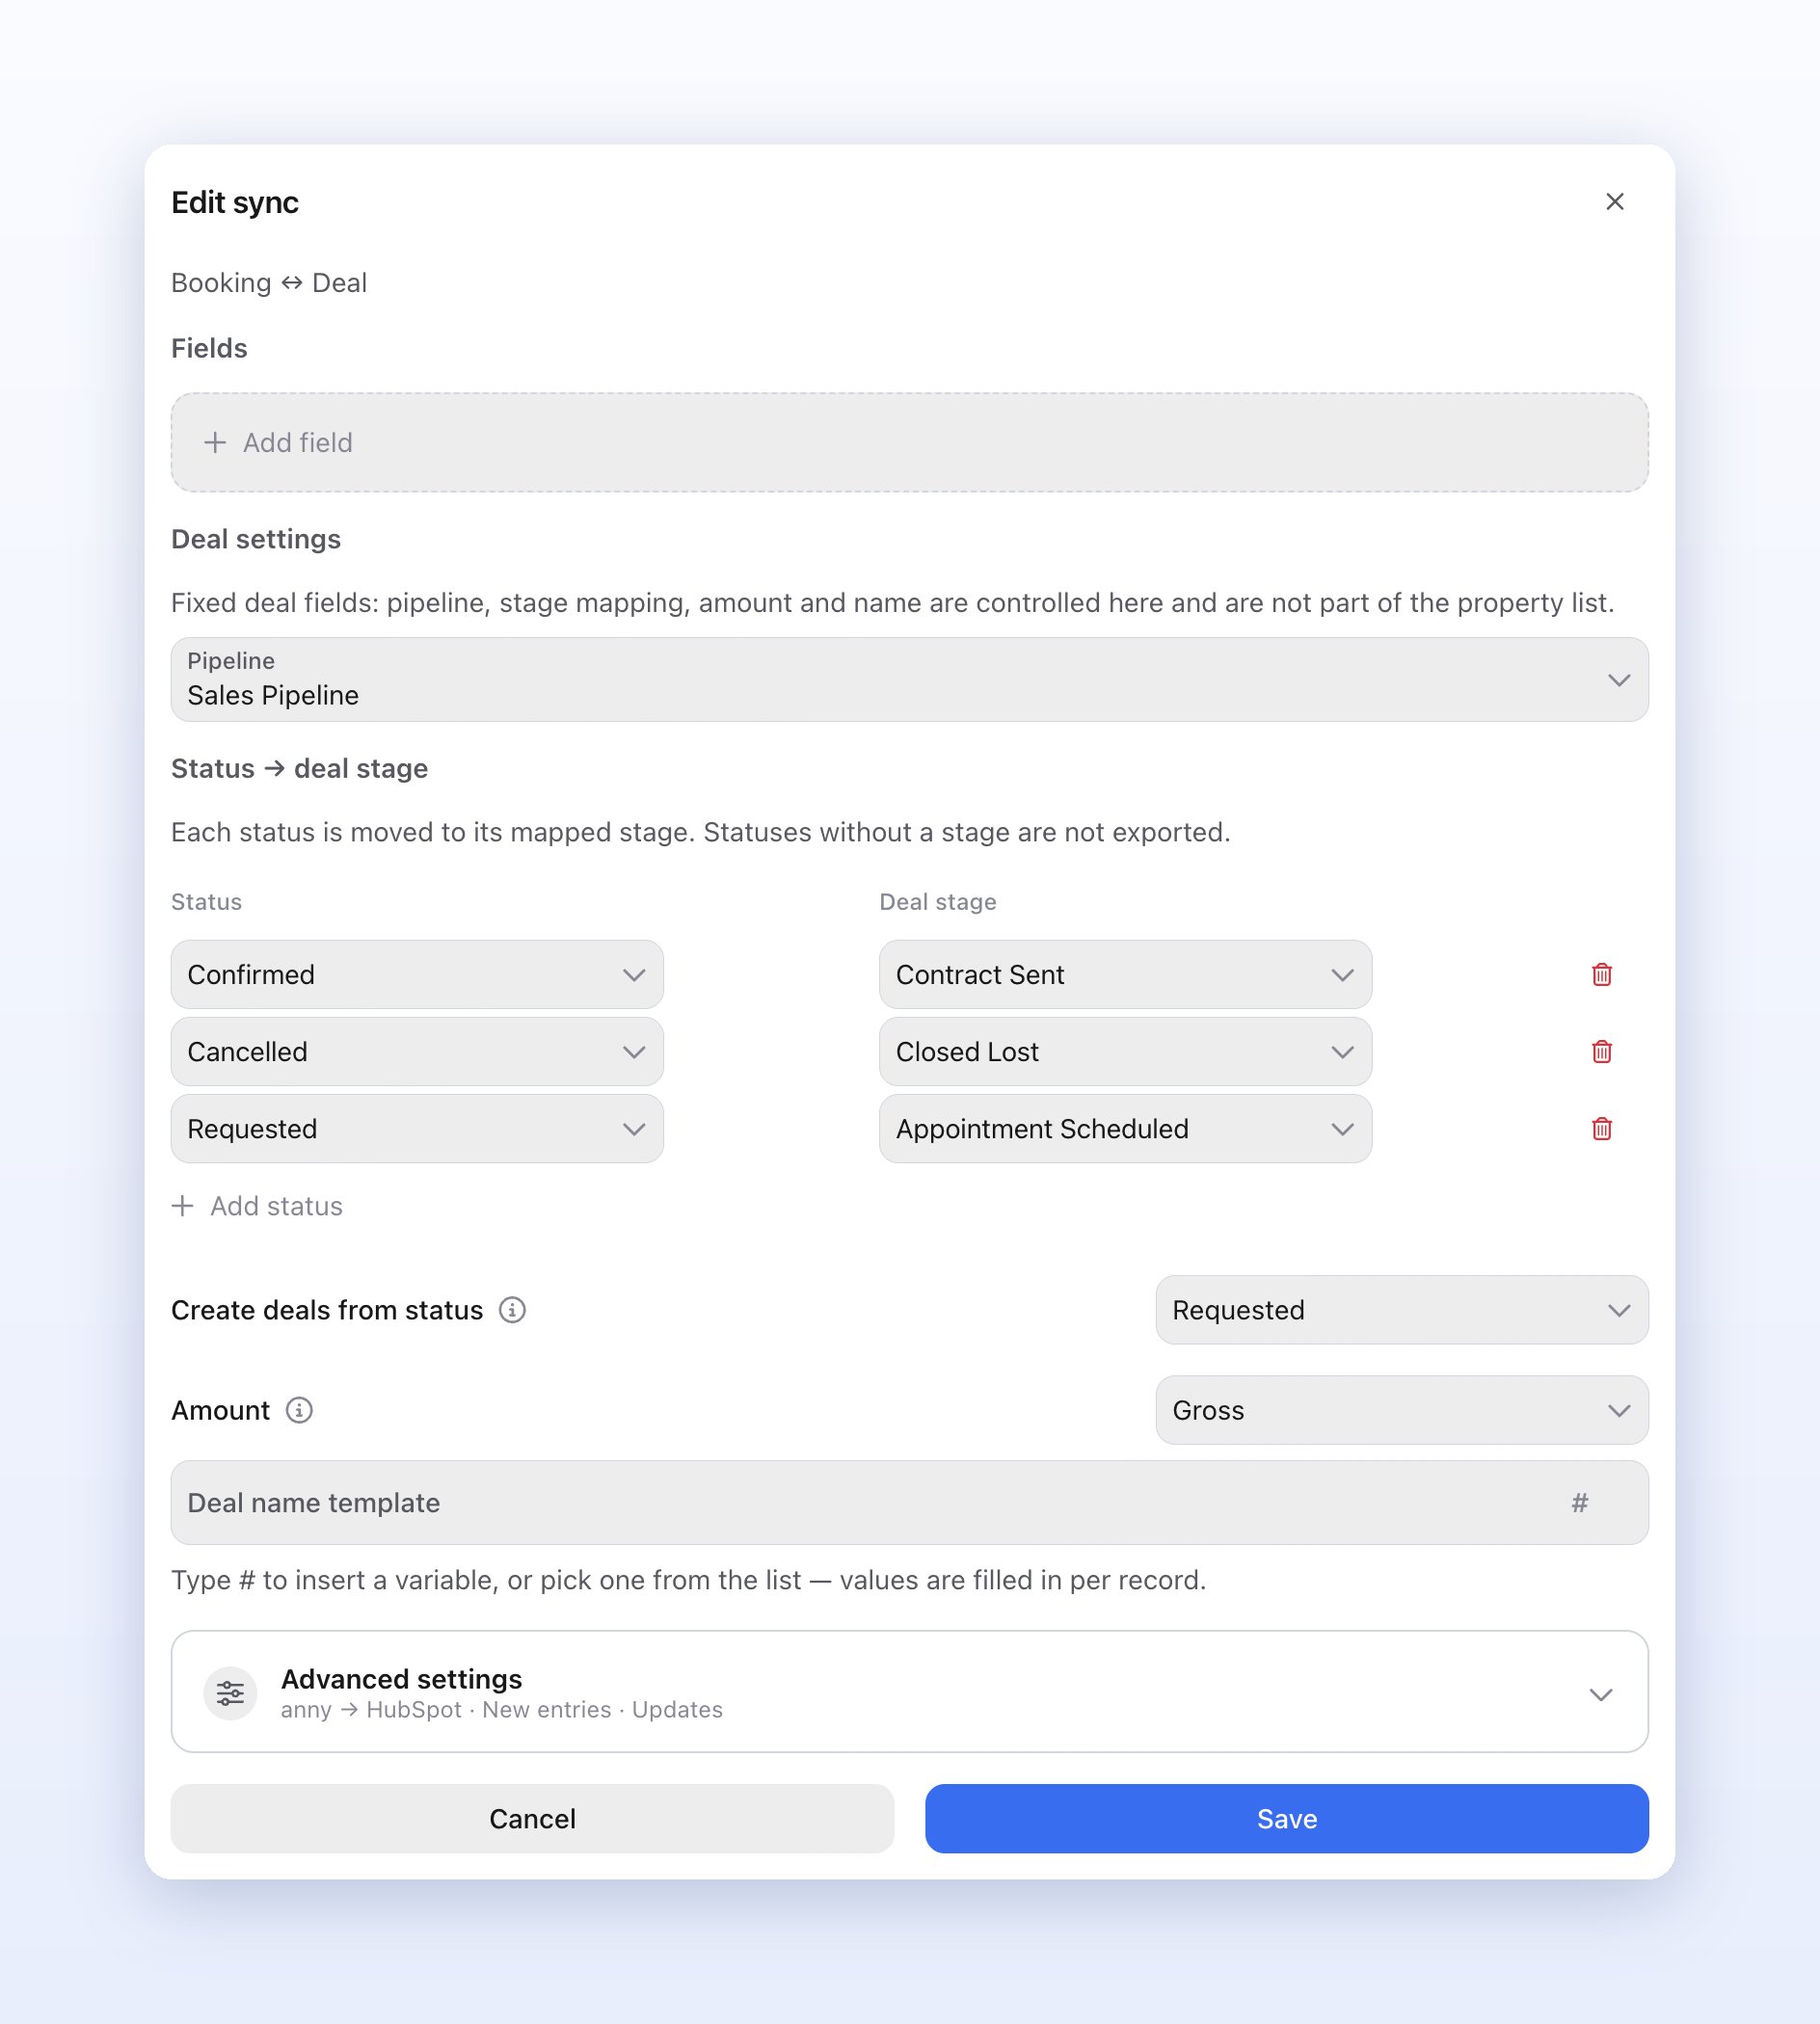This screenshot has width=1820, height=2024.
Task: Click the Fields heading
Action: [209, 348]
